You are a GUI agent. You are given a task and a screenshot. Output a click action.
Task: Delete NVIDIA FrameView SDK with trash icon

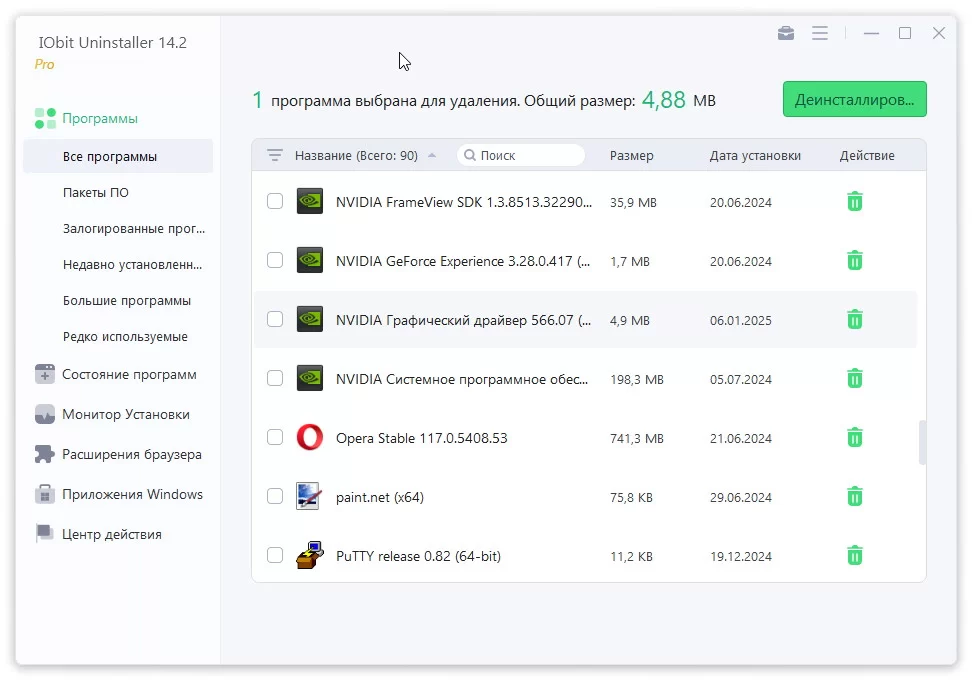pos(855,201)
